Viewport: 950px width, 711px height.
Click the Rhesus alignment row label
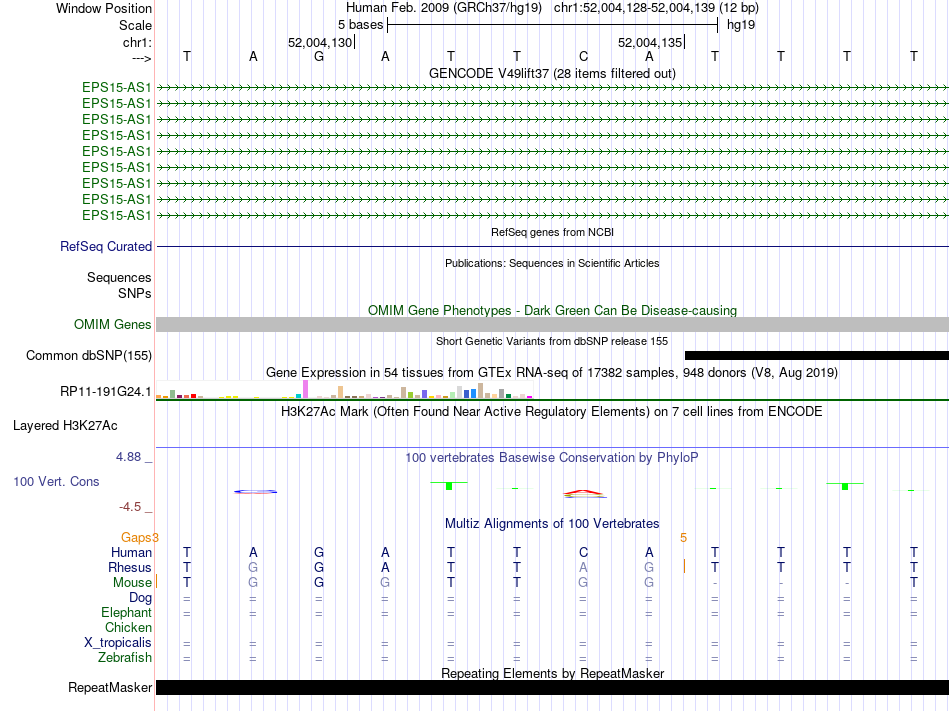click(x=130, y=567)
